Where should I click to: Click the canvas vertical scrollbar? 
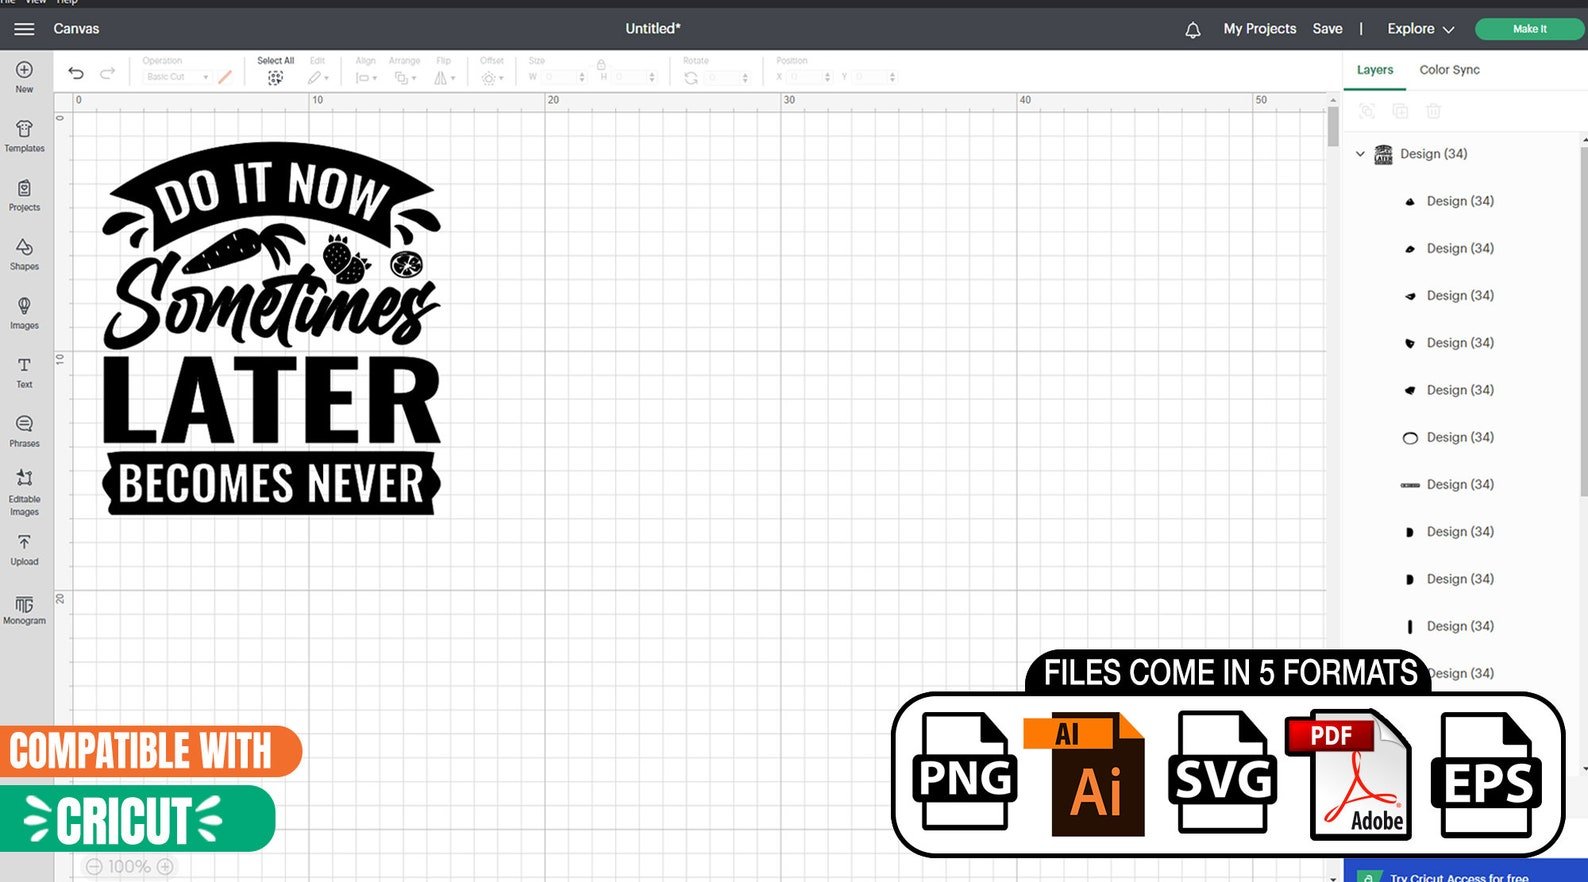pyautogui.click(x=1333, y=126)
